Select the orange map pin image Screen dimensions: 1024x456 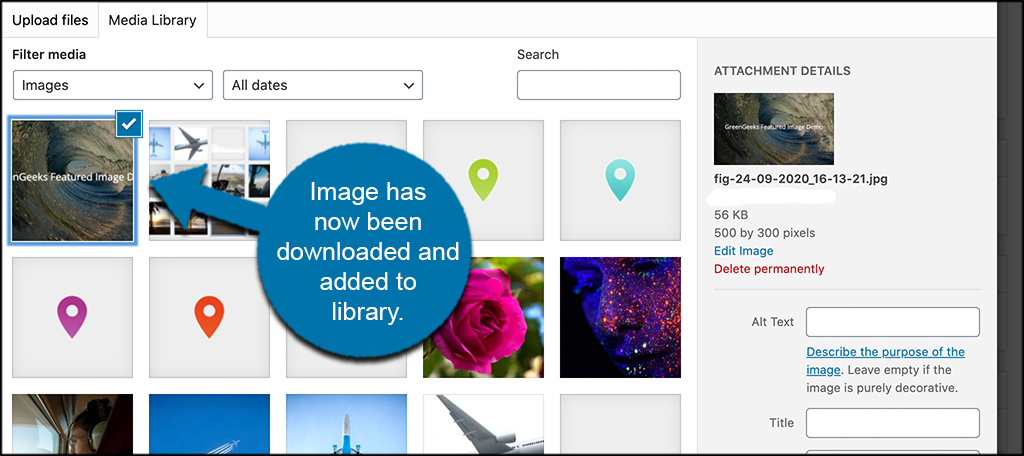209,318
